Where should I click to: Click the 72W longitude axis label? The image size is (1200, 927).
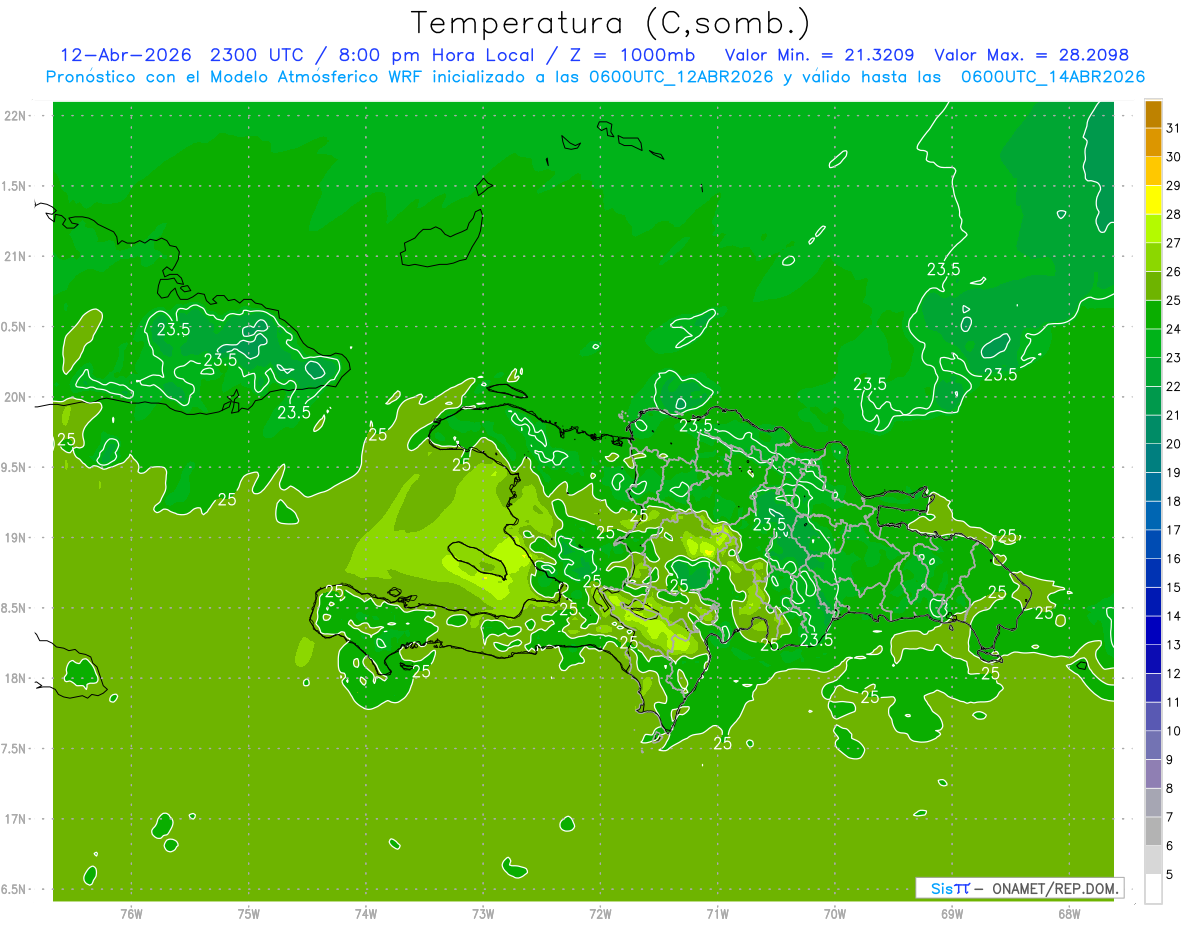(600, 914)
